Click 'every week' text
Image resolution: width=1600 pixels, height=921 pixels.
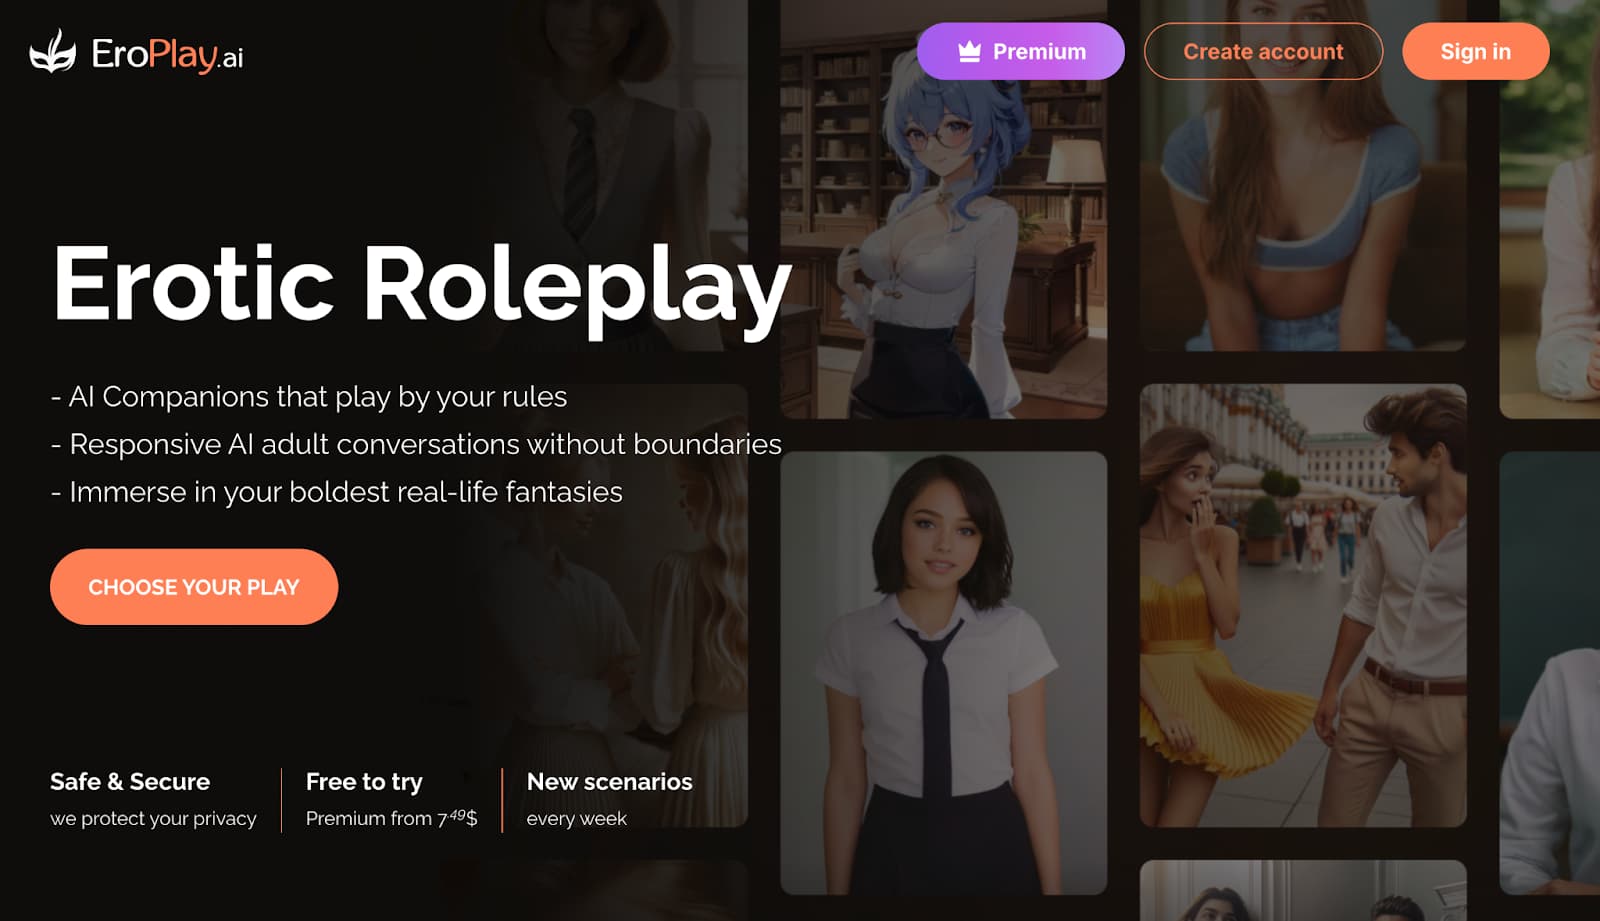pyautogui.click(x=576, y=819)
